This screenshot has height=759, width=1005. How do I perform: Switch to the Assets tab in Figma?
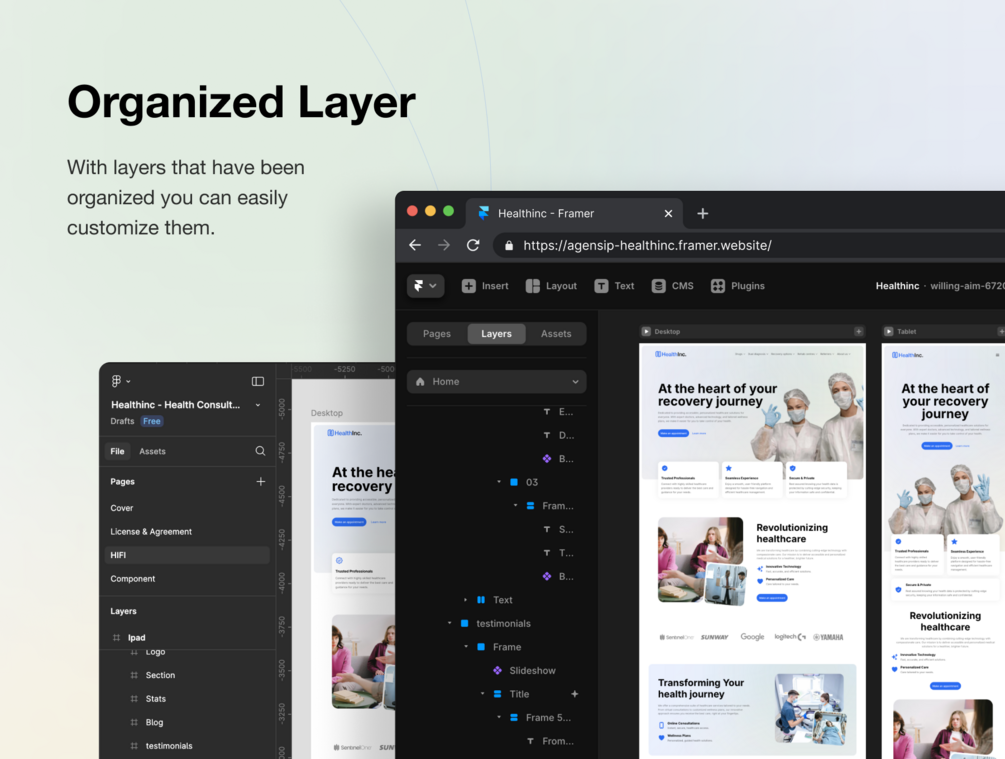(153, 451)
